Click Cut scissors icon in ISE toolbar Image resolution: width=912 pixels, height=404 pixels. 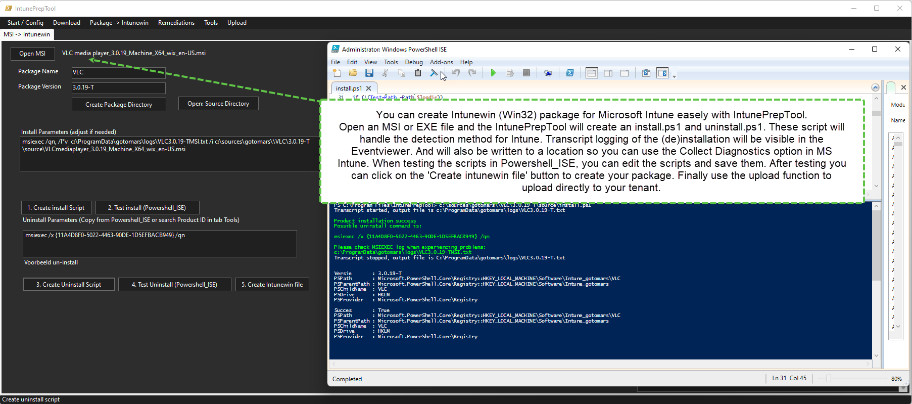coord(385,73)
